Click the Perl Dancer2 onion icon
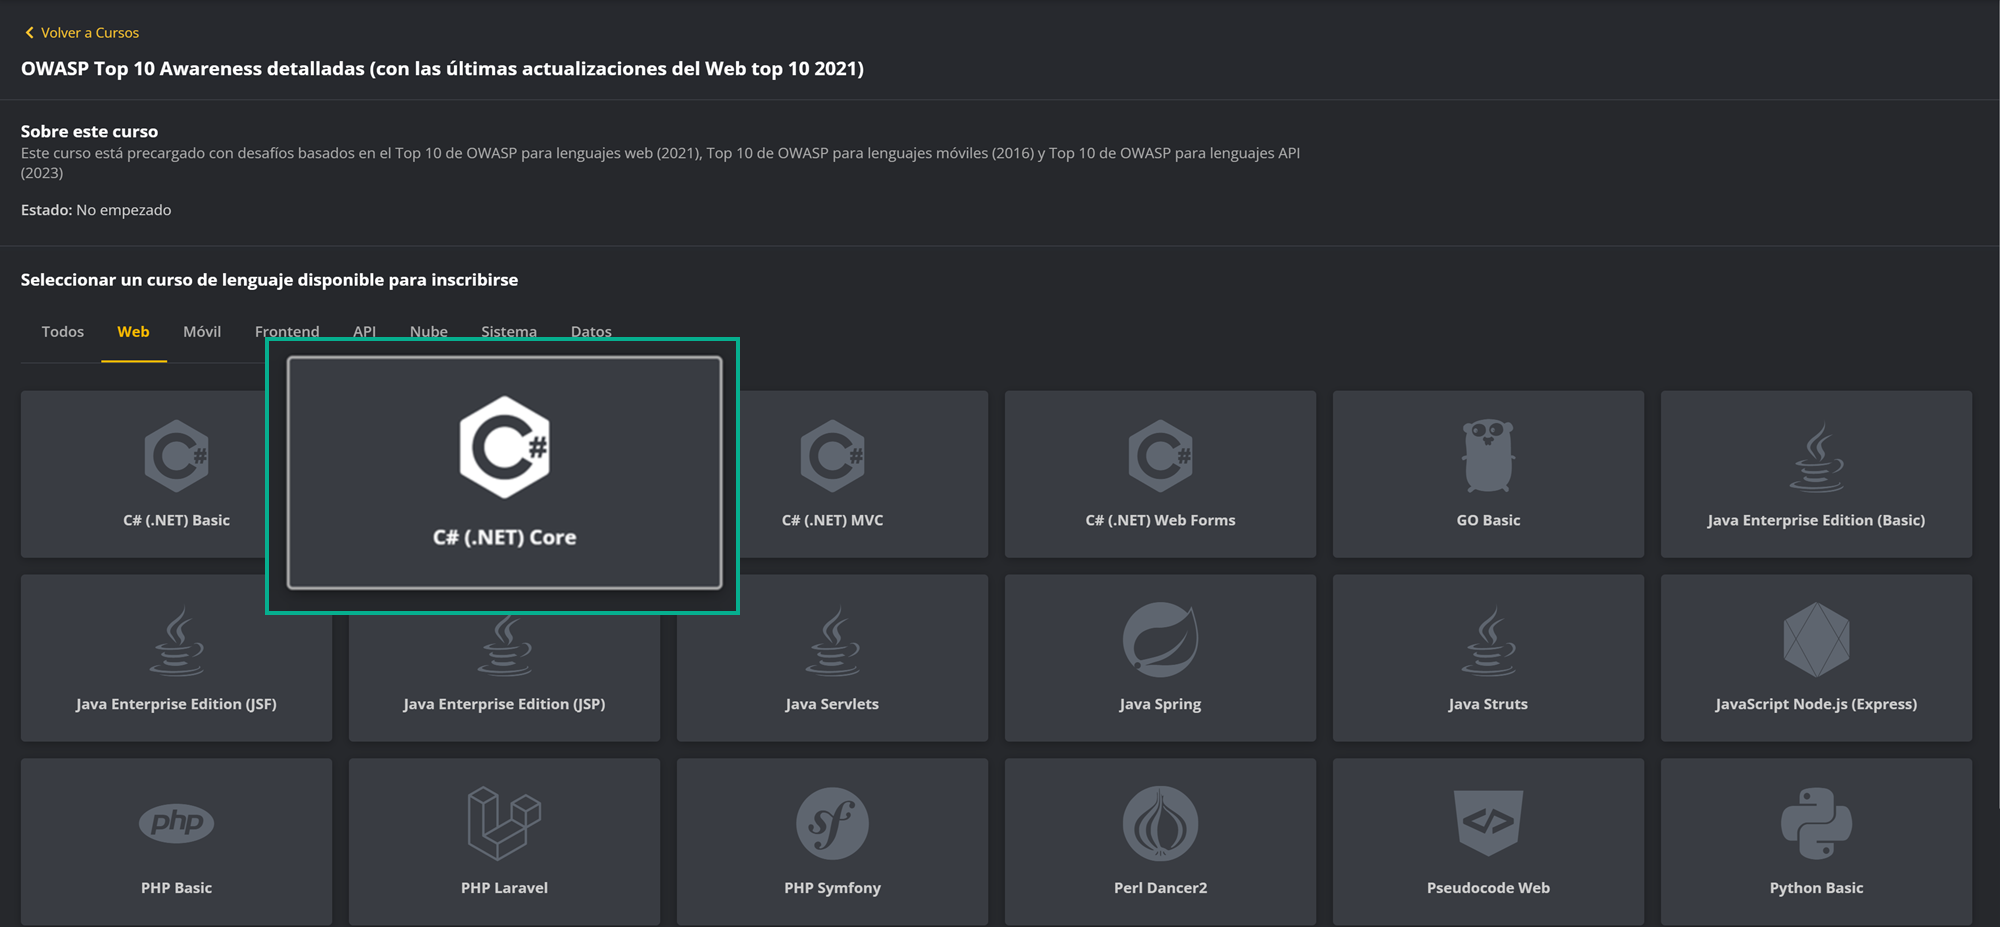 (x=1160, y=823)
